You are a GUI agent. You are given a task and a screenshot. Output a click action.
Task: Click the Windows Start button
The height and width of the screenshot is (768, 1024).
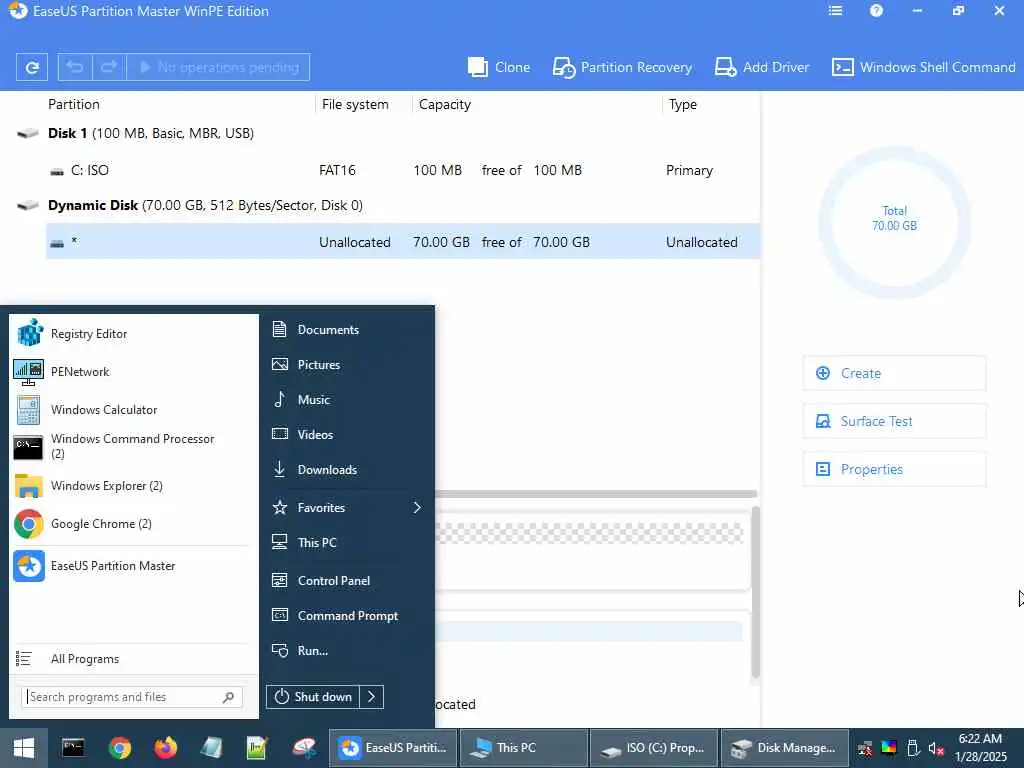pyautogui.click(x=24, y=748)
